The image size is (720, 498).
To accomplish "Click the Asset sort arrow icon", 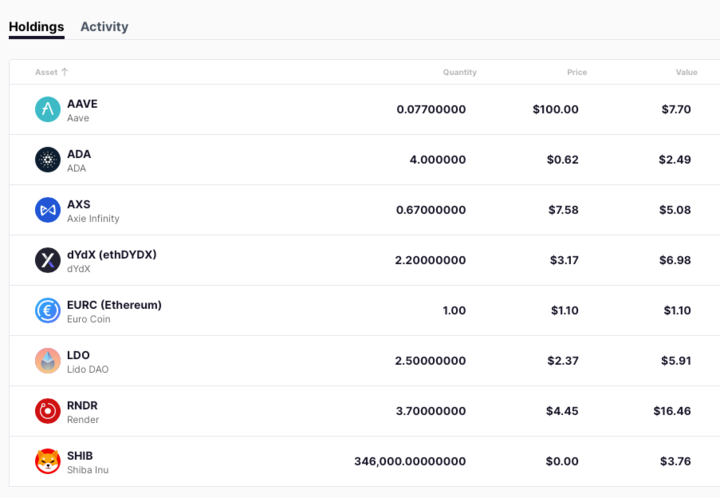I will pyautogui.click(x=64, y=72).
